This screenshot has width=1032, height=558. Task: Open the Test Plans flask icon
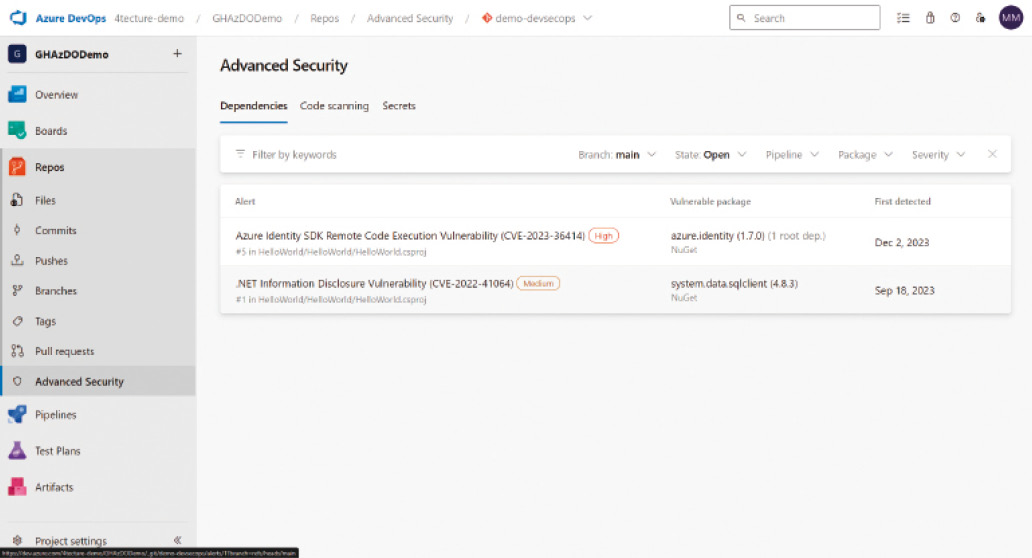pyautogui.click(x=17, y=451)
